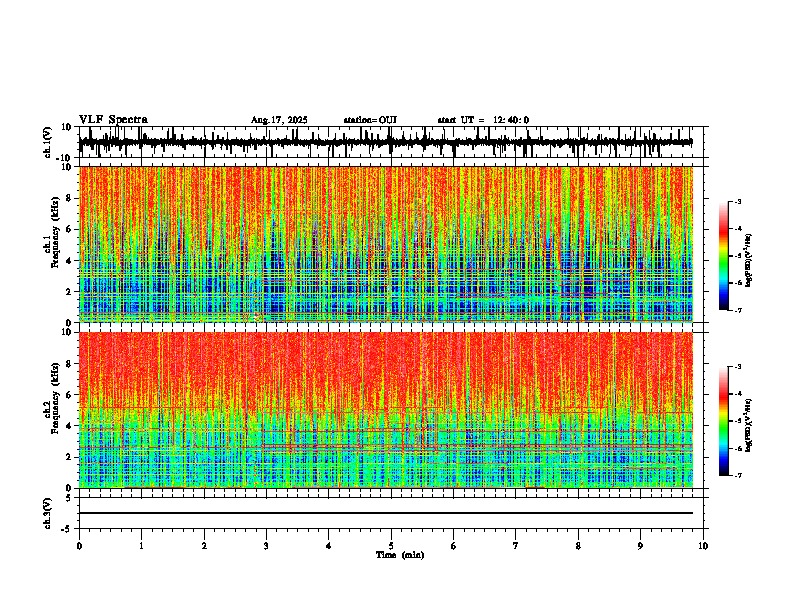The height and width of the screenshot is (612, 792).
Task: Click the "Time (min)" axis label
Action: click(400, 555)
